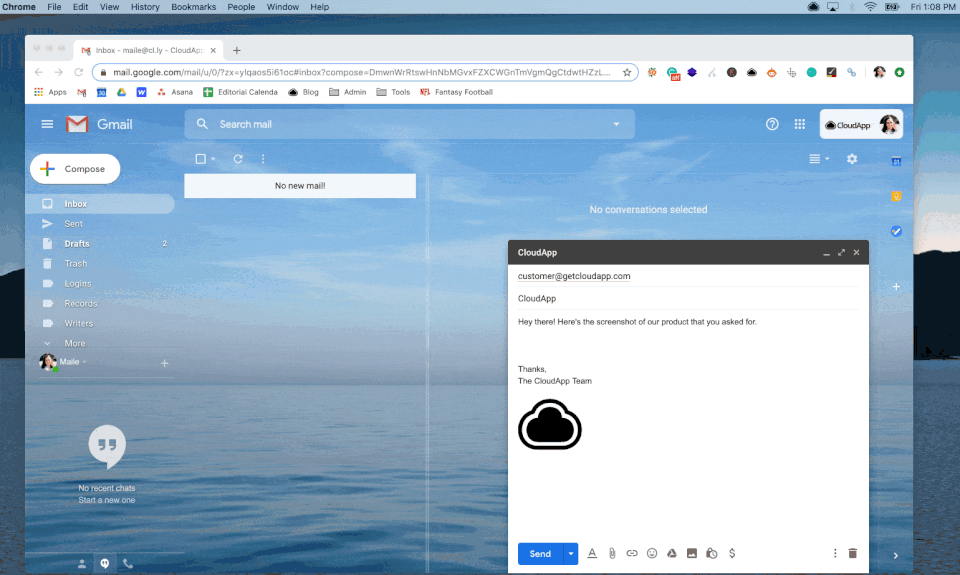Open the Bookmarks menu
Screen dimensions: 960x575
click(x=193, y=7)
